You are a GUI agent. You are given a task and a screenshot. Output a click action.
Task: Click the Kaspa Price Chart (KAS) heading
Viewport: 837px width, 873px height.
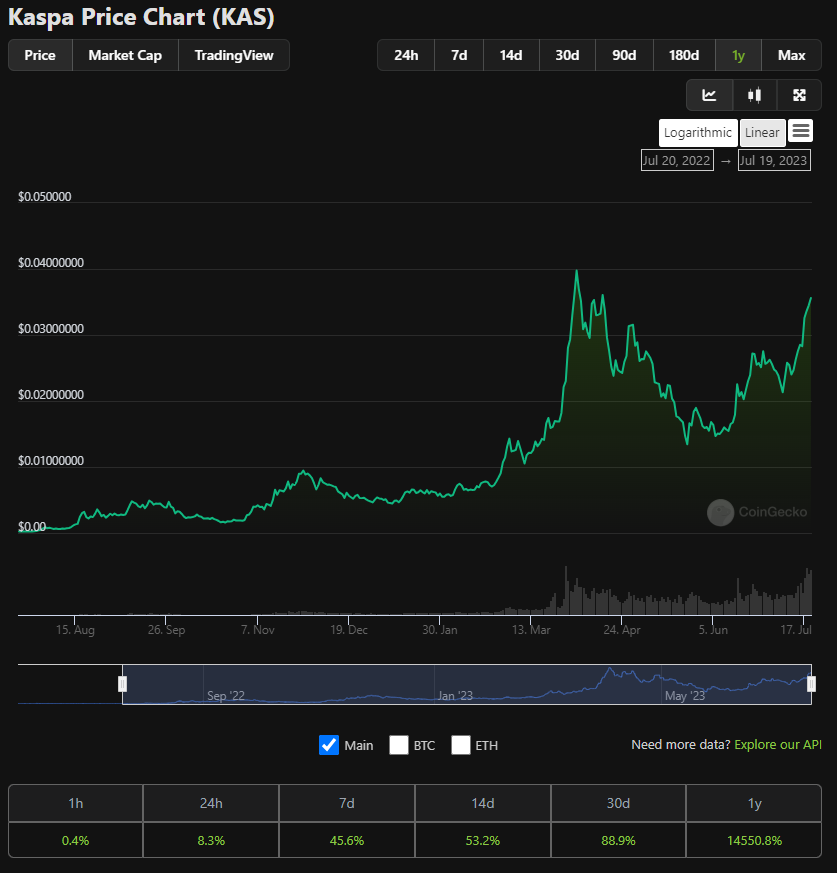point(141,17)
